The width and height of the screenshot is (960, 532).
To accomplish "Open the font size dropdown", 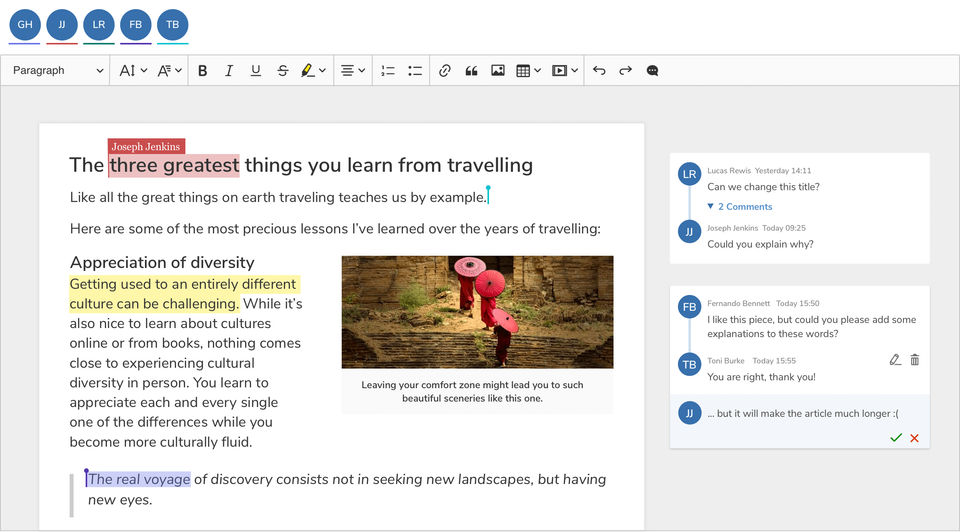I will [133, 71].
